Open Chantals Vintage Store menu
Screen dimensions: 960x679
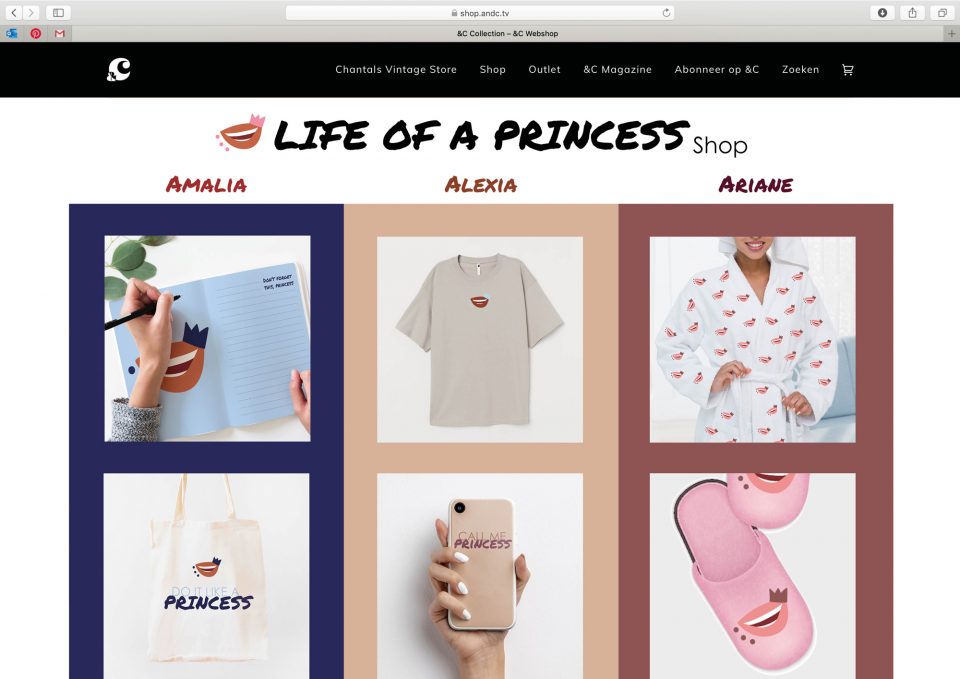click(396, 70)
